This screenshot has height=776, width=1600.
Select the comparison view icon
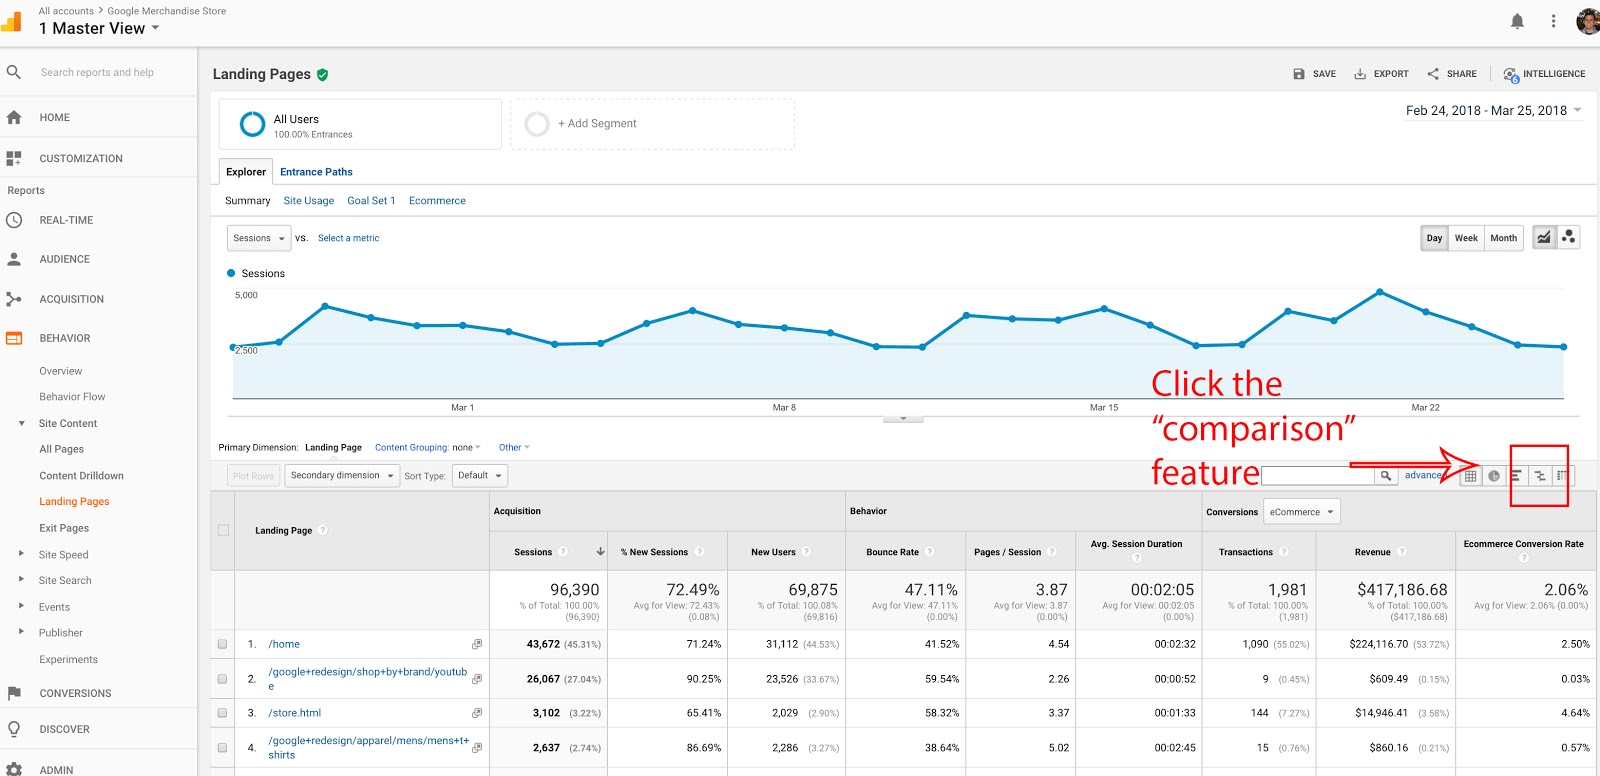pyautogui.click(x=1539, y=476)
